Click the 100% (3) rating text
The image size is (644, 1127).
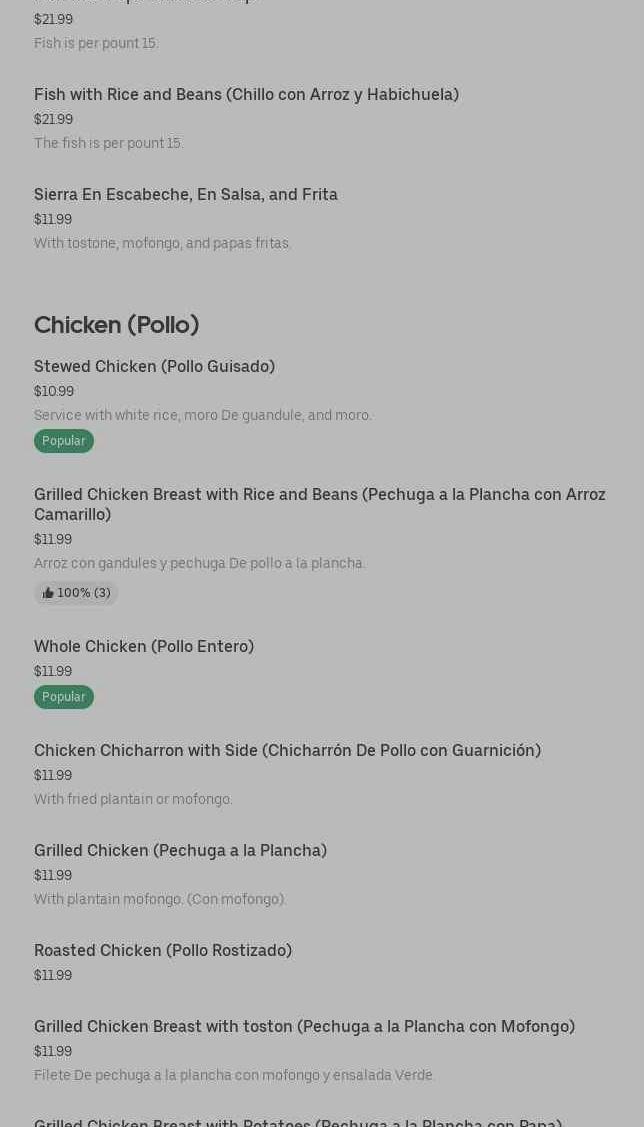tap(84, 593)
